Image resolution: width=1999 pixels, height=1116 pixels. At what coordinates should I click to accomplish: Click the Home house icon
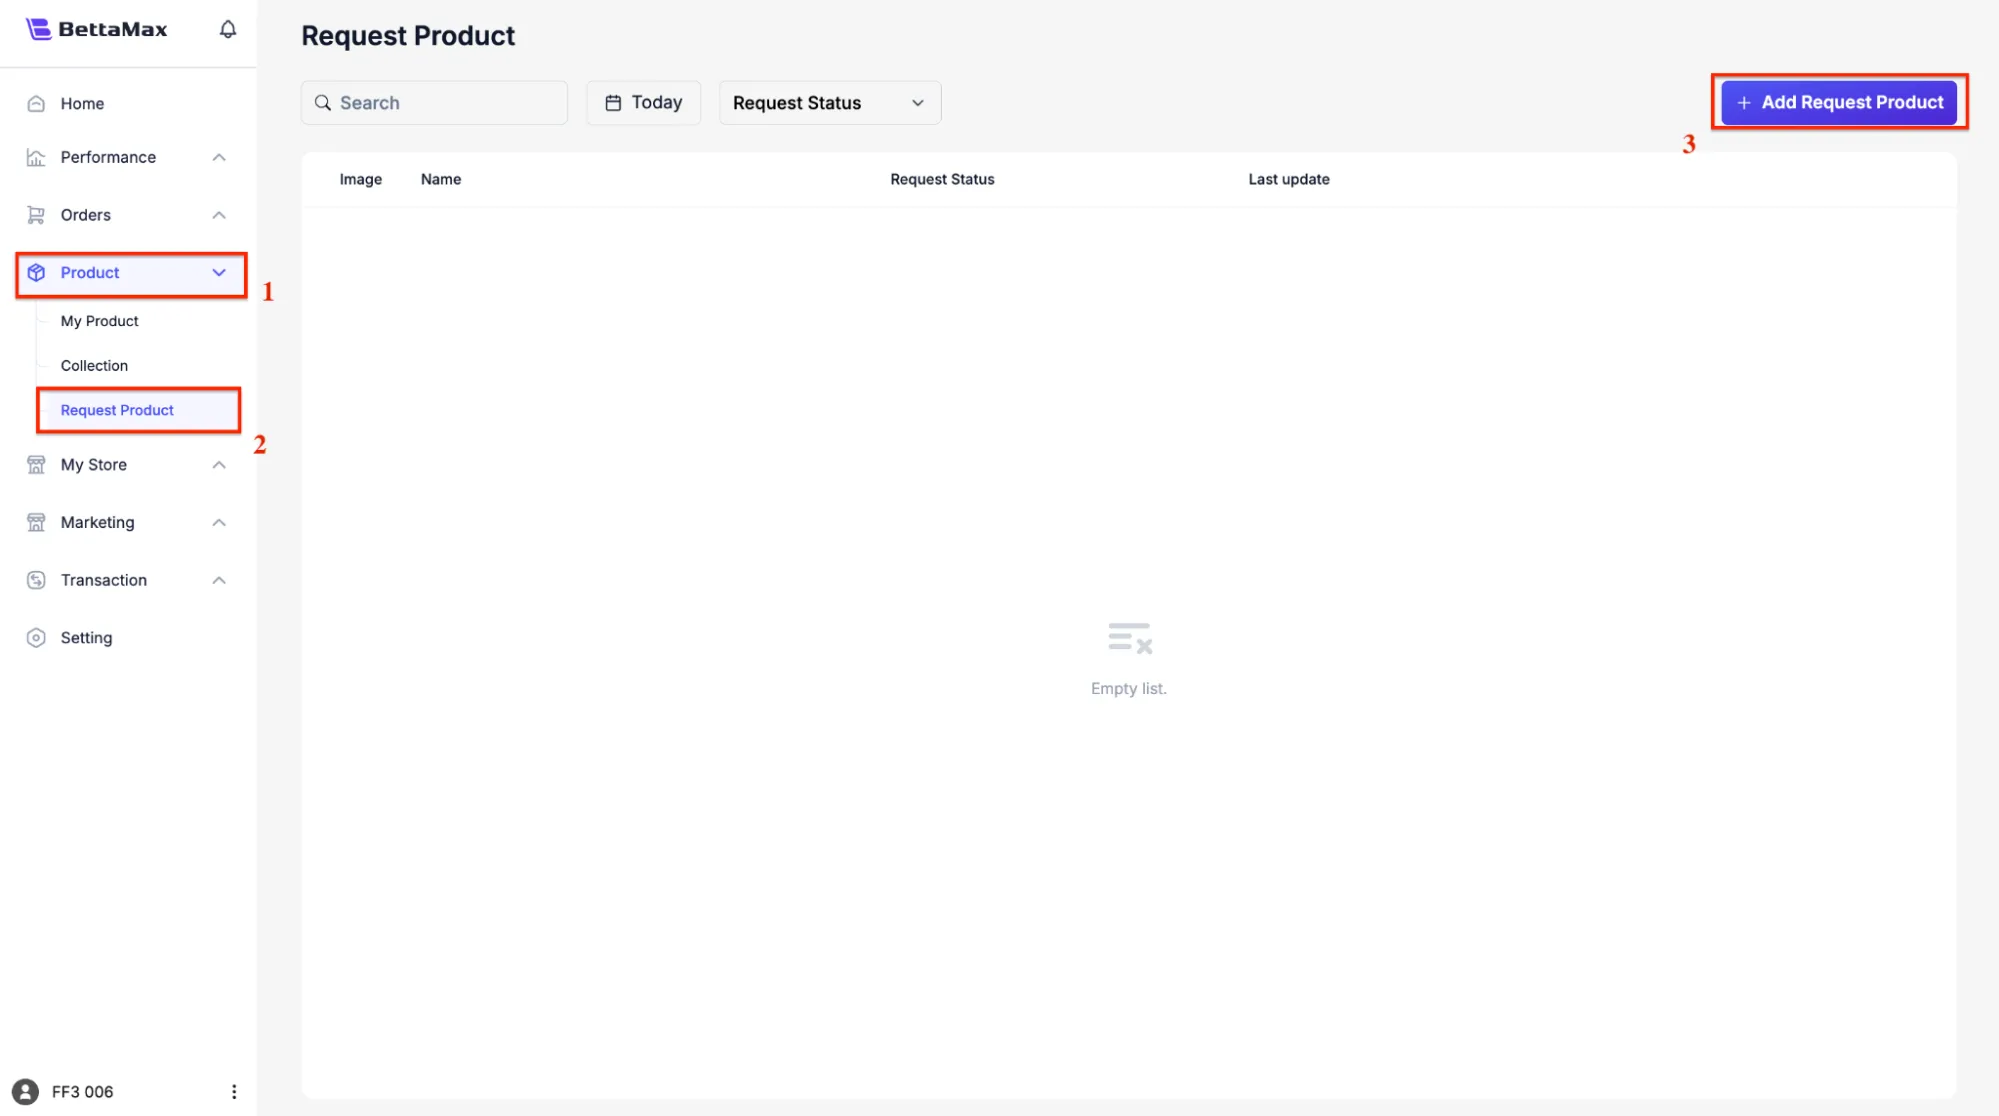[x=36, y=104]
